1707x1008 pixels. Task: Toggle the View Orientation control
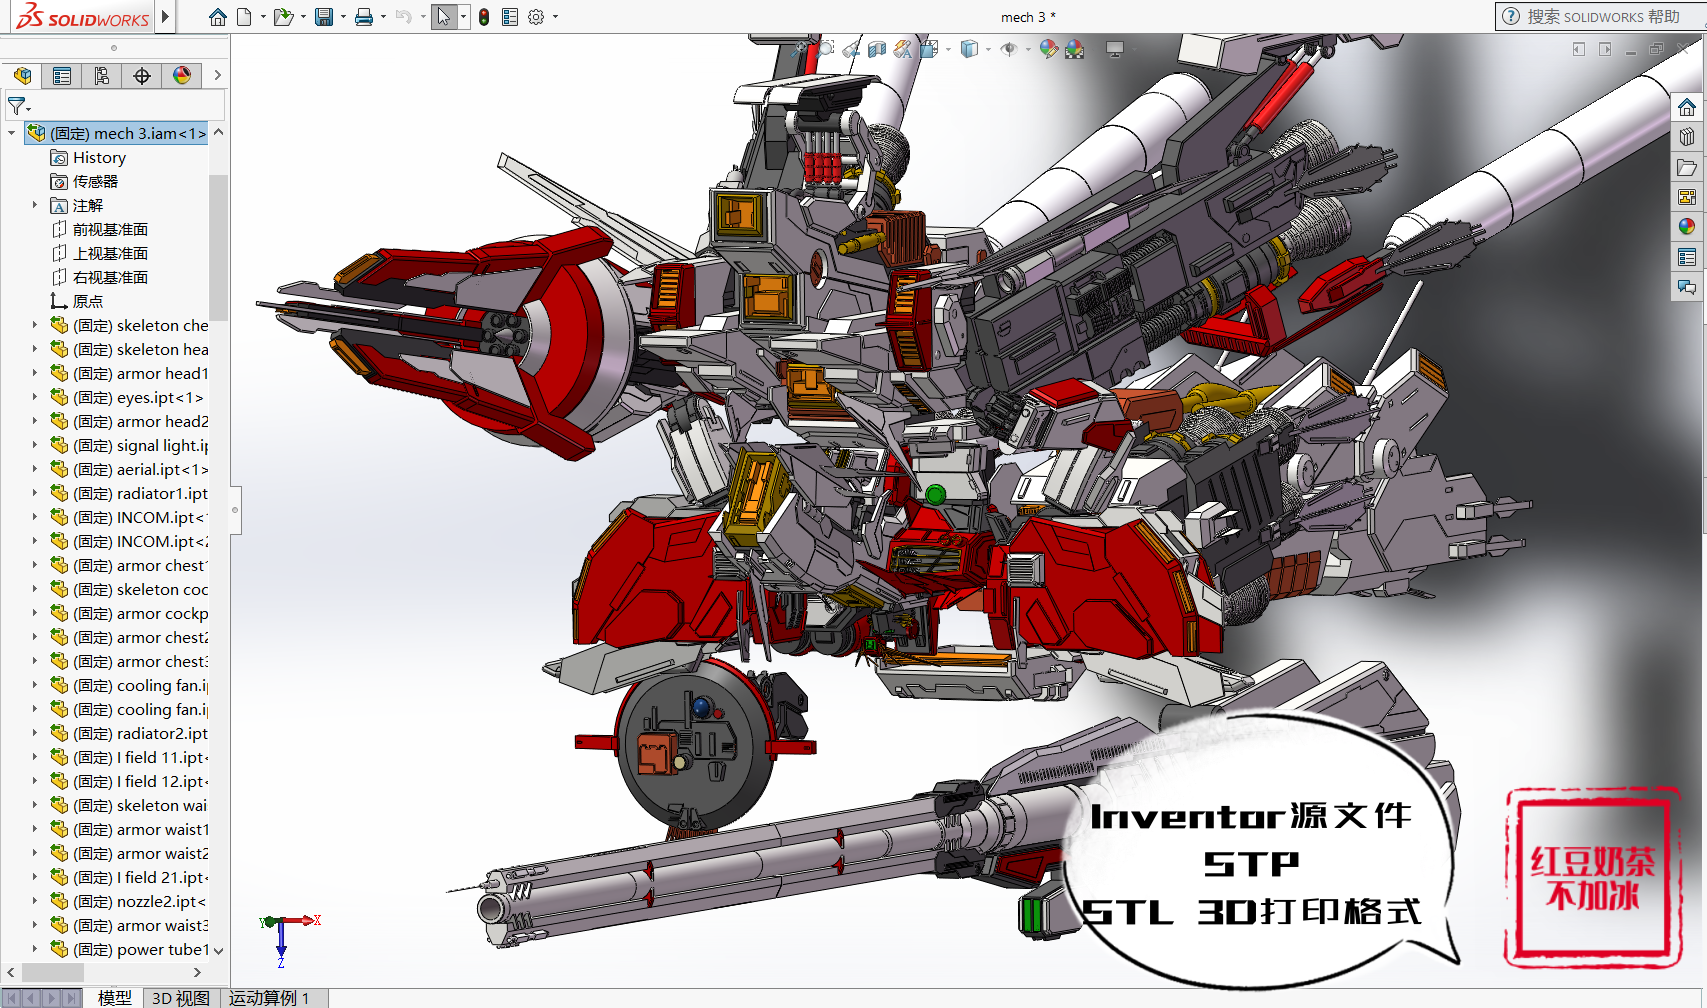[928, 48]
